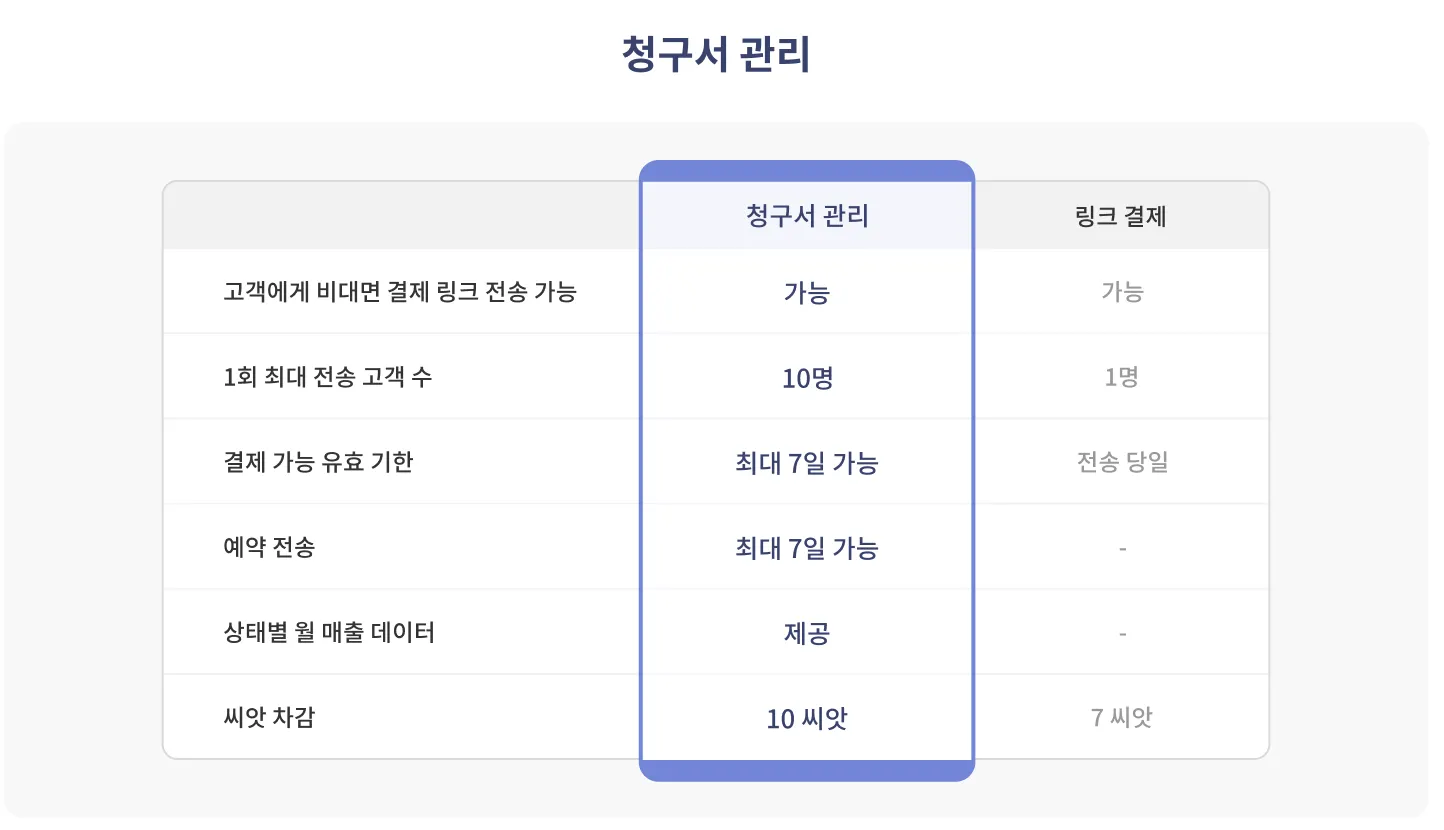This screenshot has height=830, width=1444.
Task: Click the 고객에게 비대면 결제 링크 전송 가능 row label
Action: pyautogui.click(x=400, y=292)
